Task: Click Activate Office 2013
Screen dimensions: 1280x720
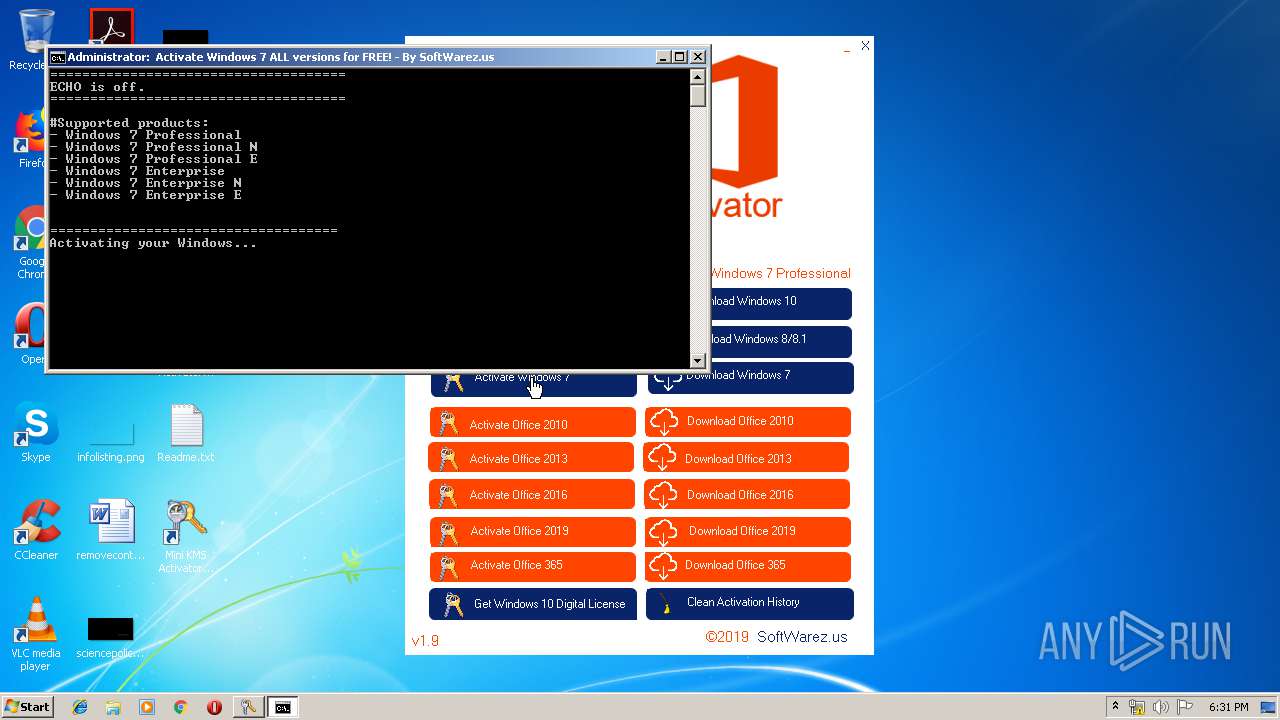Action: pyautogui.click(x=531, y=458)
